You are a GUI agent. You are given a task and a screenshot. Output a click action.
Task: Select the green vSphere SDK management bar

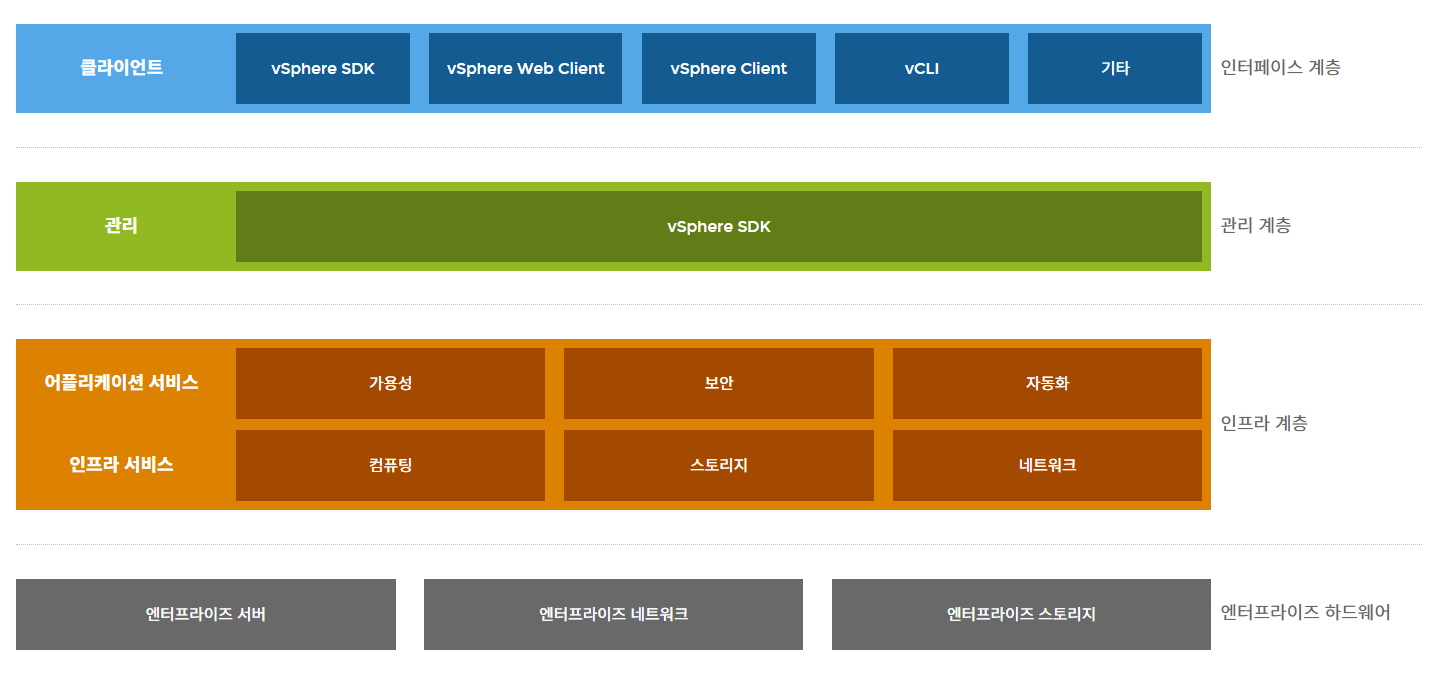(x=718, y=227)
